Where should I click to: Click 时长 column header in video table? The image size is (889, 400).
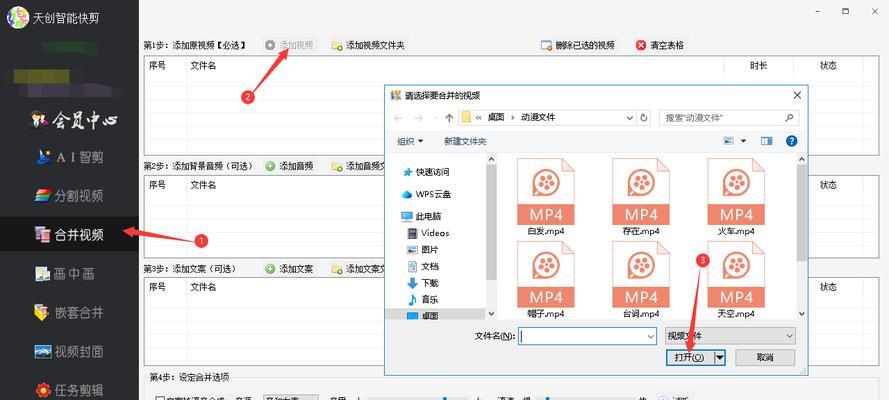[758, 66]
